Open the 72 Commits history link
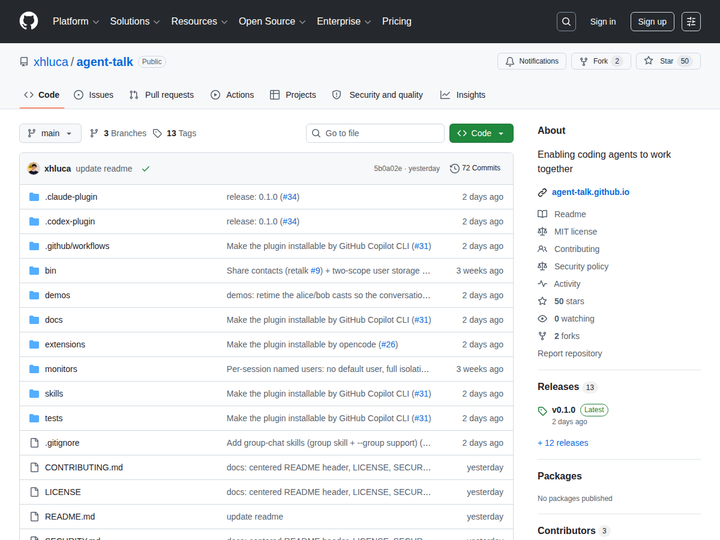 tap(475, 168)
